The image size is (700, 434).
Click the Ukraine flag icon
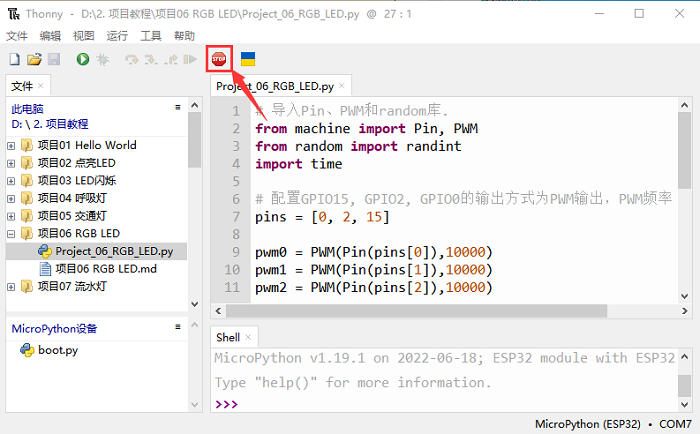247,60
